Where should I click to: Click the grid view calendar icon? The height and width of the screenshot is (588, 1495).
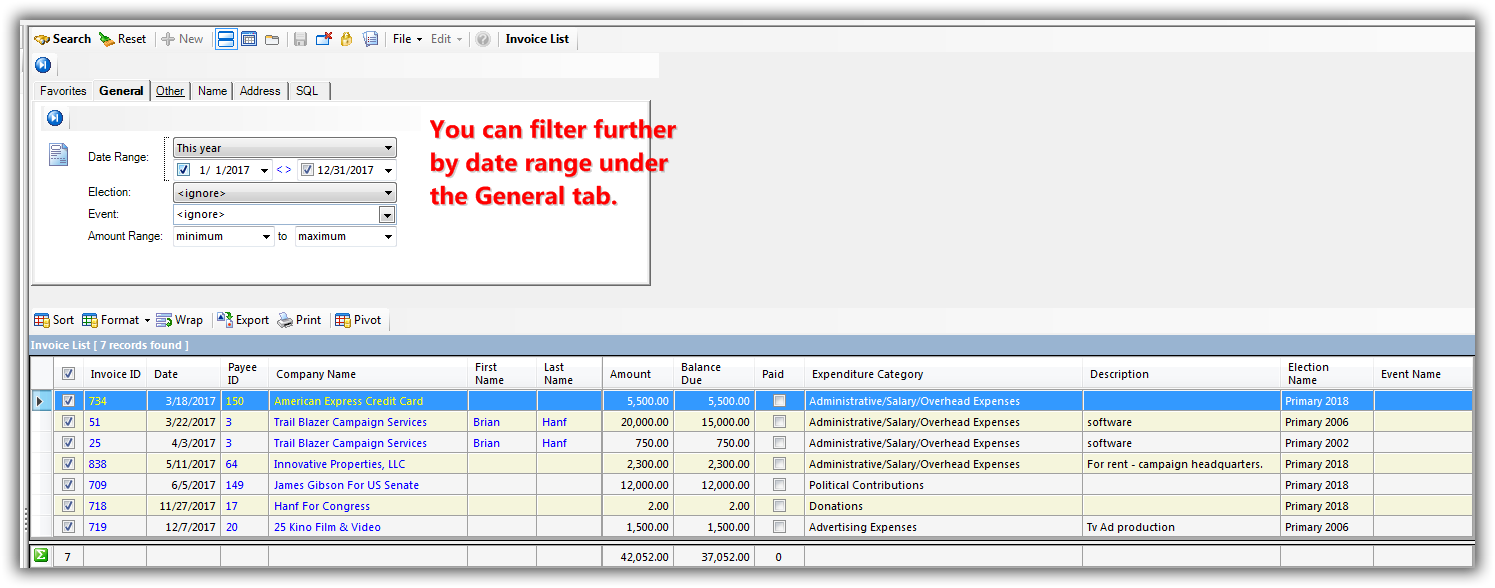[249, 39]
